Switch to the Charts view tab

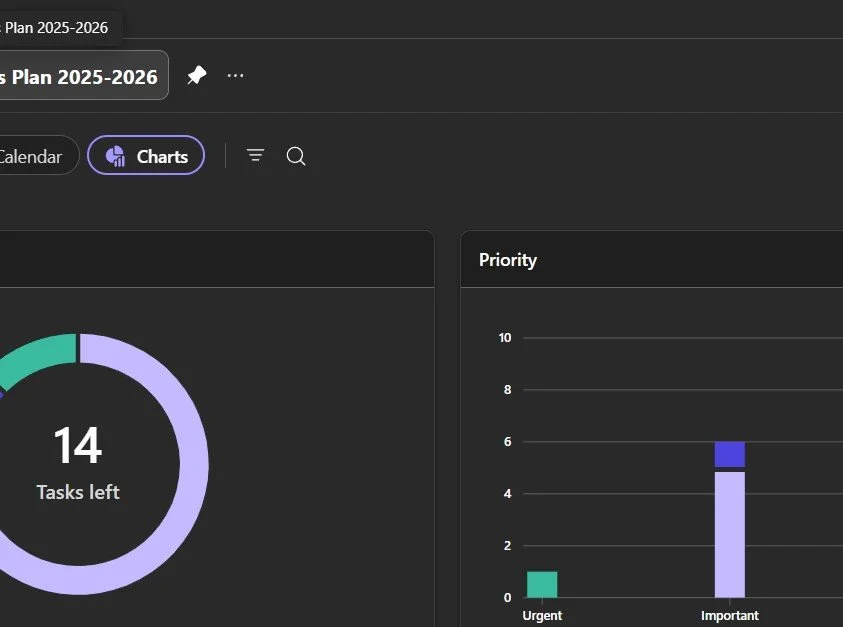(x=146, y=155)
